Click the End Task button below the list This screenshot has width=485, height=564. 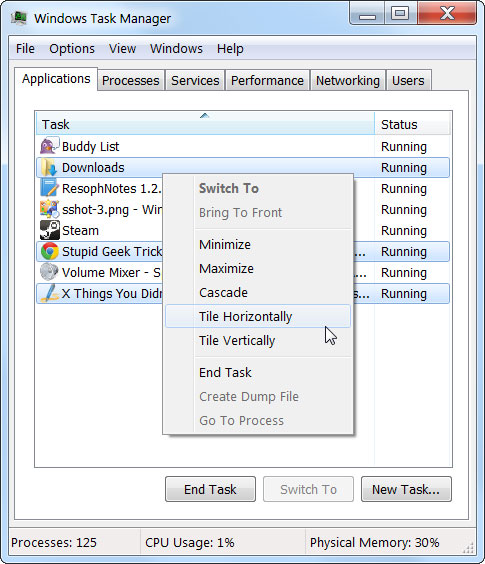point(210,489)
